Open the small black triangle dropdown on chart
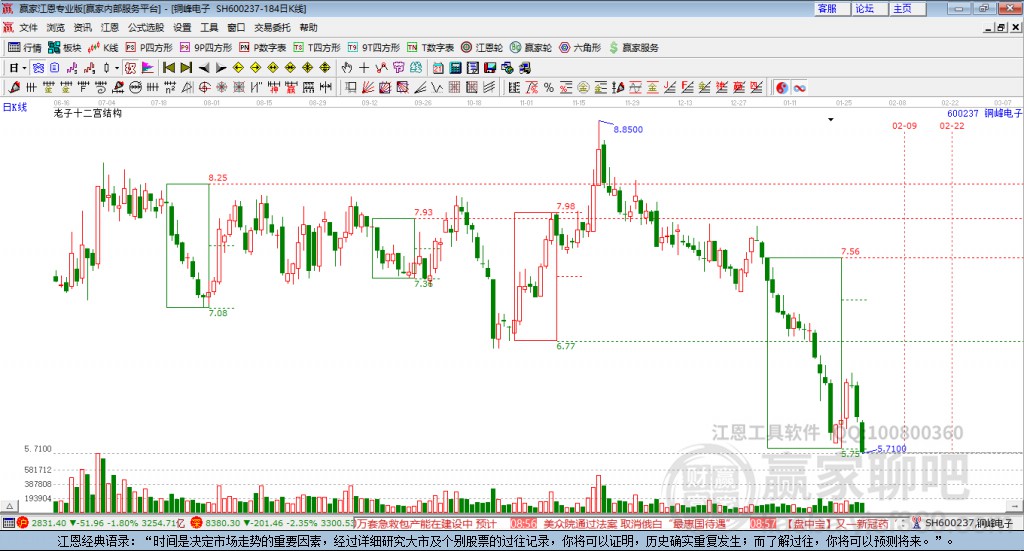The width and height of the screenshot is (1024, 551). [x=831, y=119]
